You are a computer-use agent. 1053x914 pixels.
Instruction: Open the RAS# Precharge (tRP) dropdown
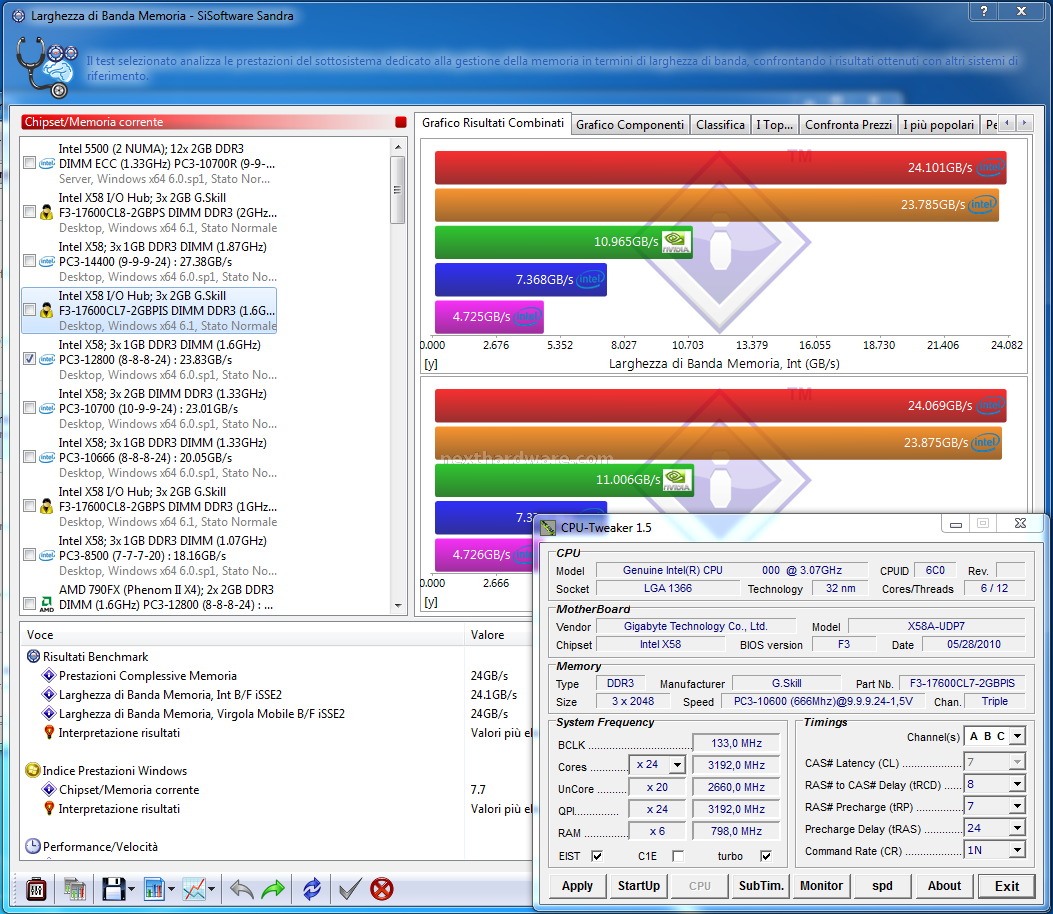[x=1017, y=806]
